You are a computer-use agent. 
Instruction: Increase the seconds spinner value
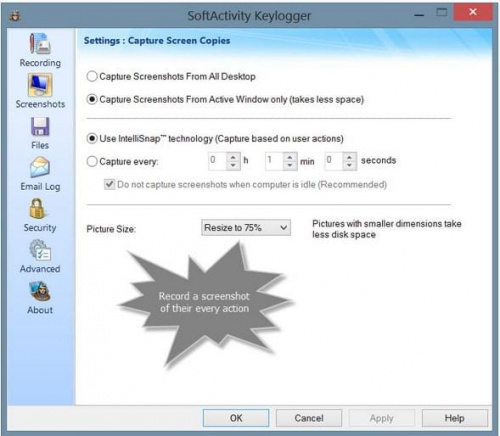(349, 157)
